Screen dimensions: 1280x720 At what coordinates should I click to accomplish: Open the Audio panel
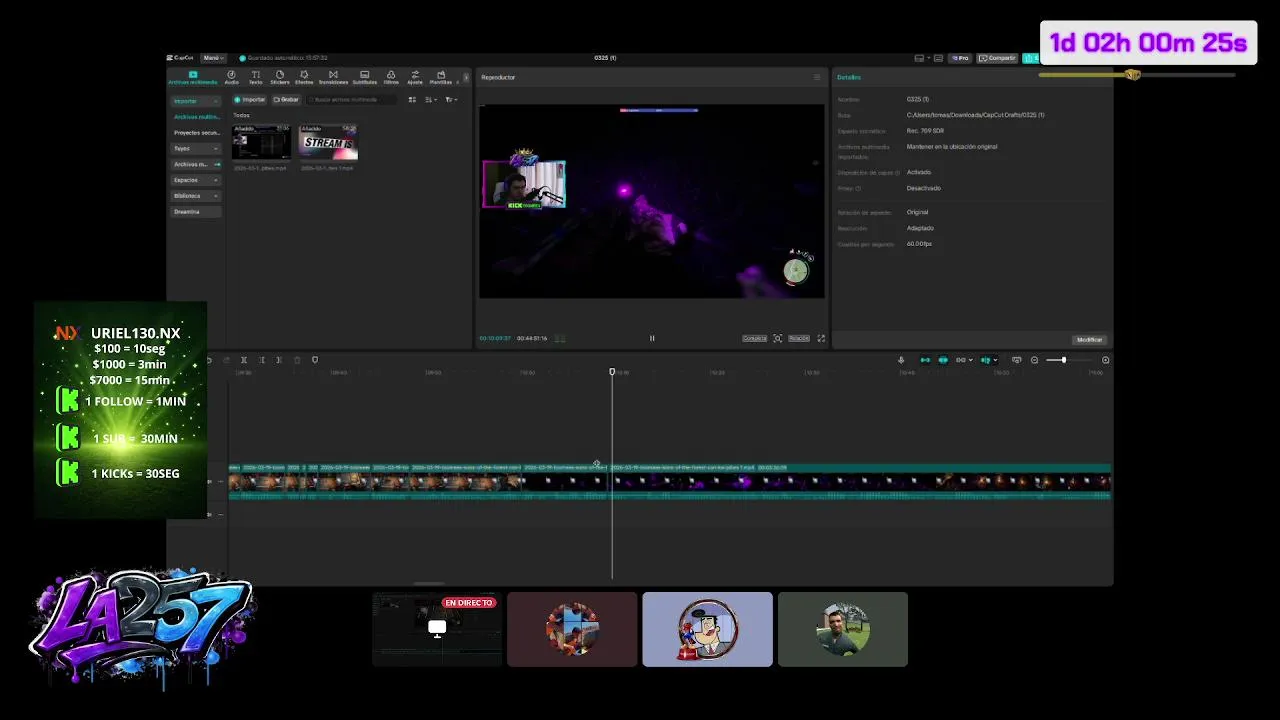(x=231, y=77)
